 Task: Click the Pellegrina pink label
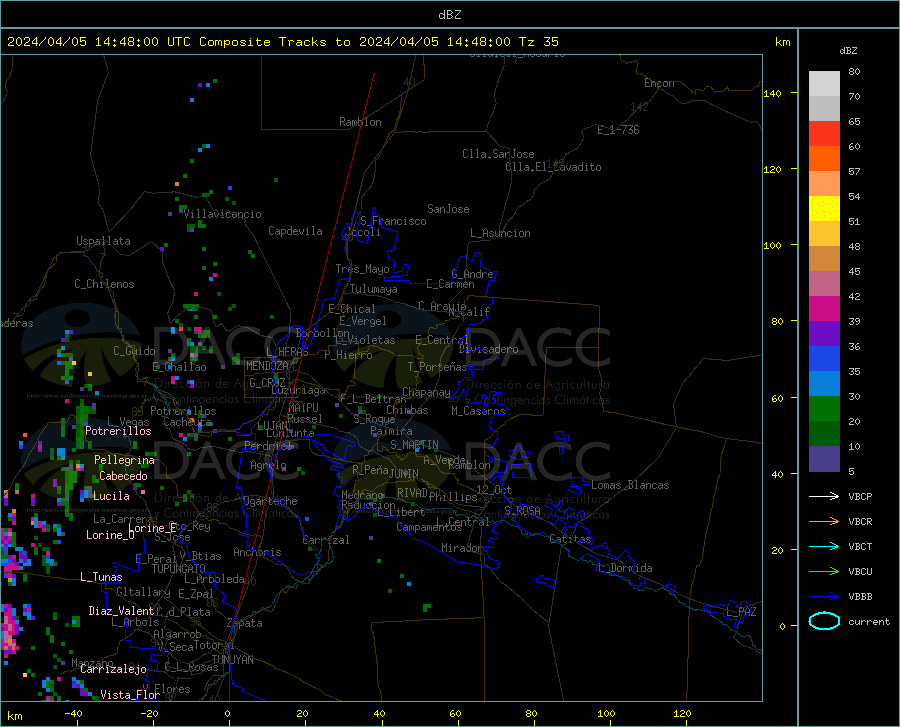[125, 460]
